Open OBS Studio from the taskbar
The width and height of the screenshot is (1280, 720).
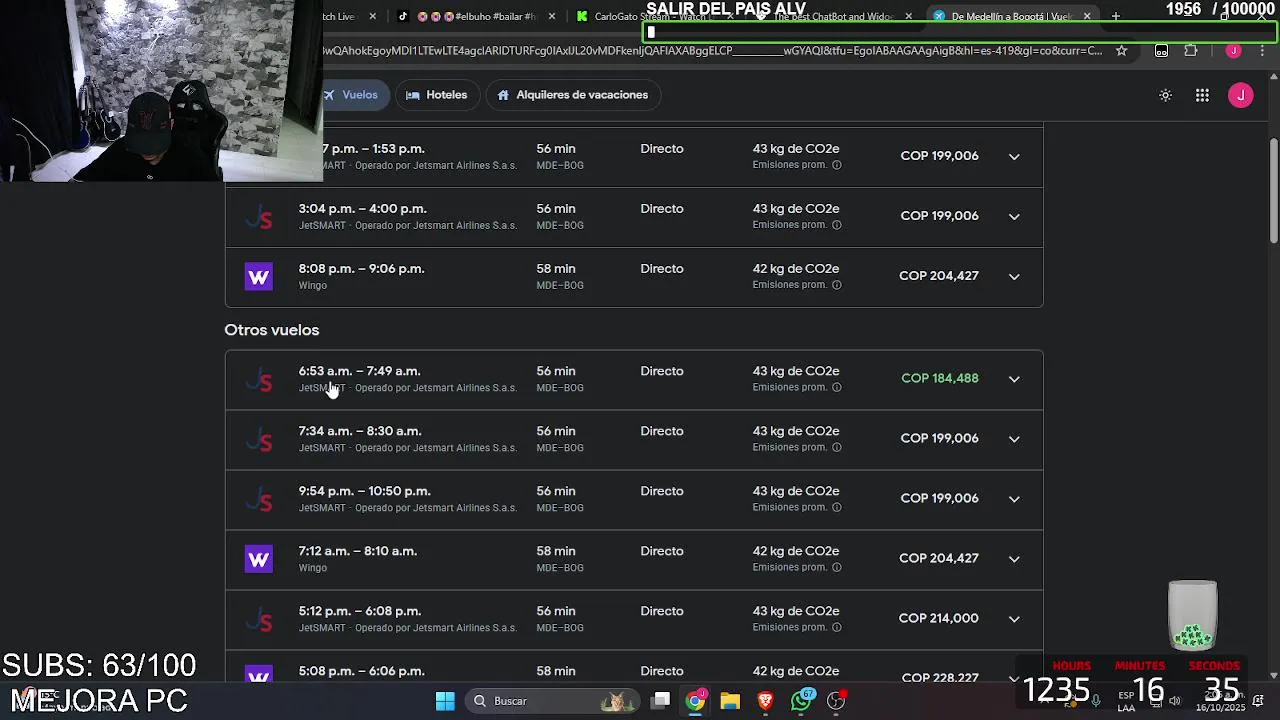(x=836, y=701)
